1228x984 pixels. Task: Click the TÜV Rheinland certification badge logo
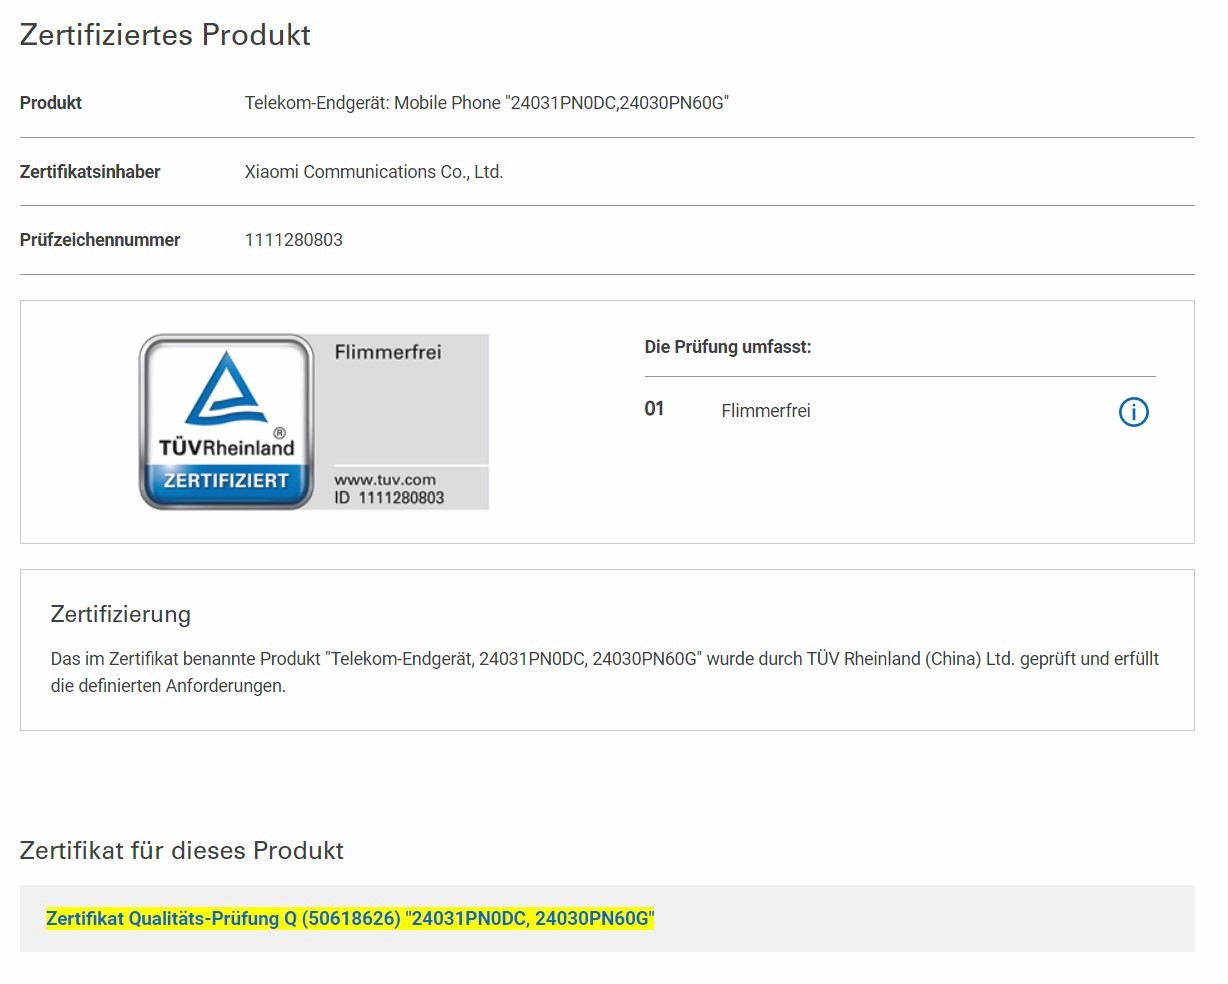227,422
